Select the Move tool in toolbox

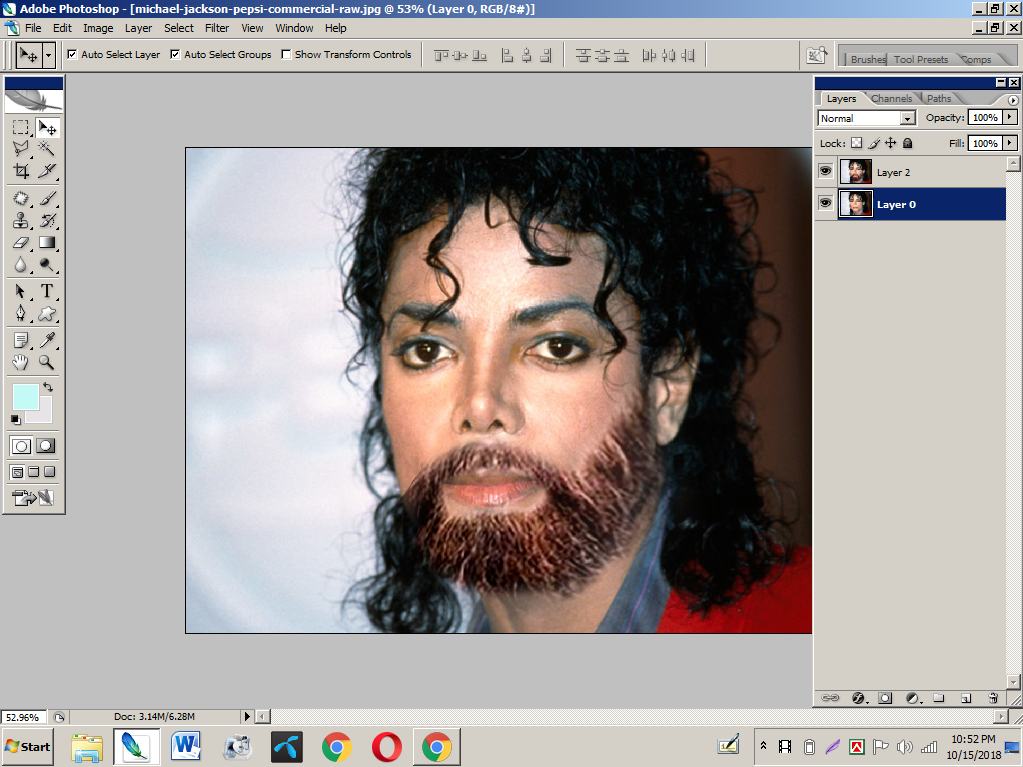pos(47,127)
